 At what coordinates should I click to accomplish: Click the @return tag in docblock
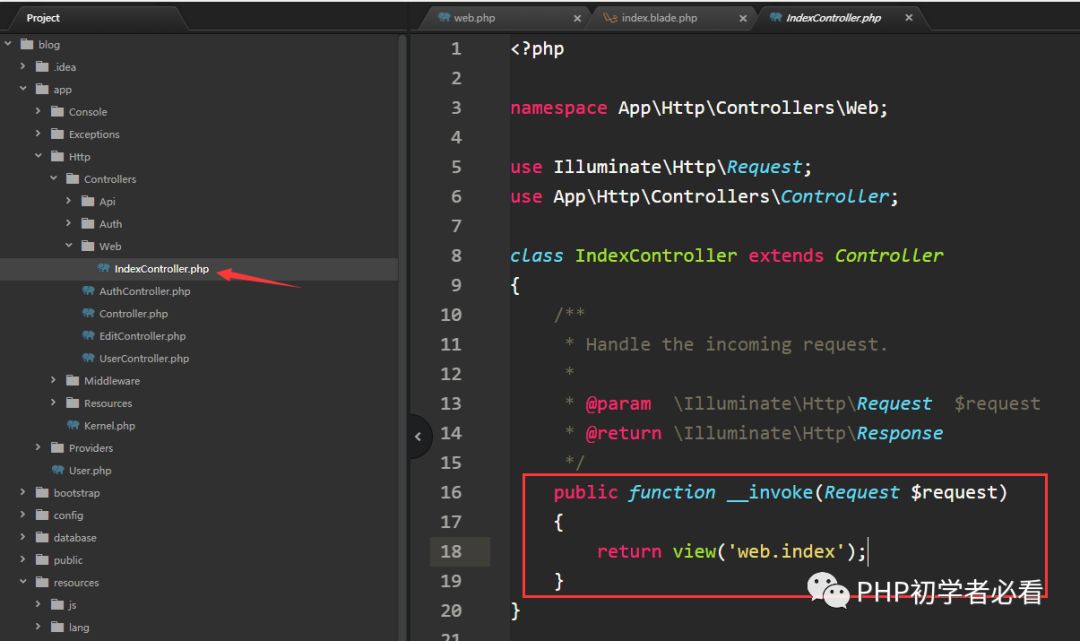coord(623,433)
